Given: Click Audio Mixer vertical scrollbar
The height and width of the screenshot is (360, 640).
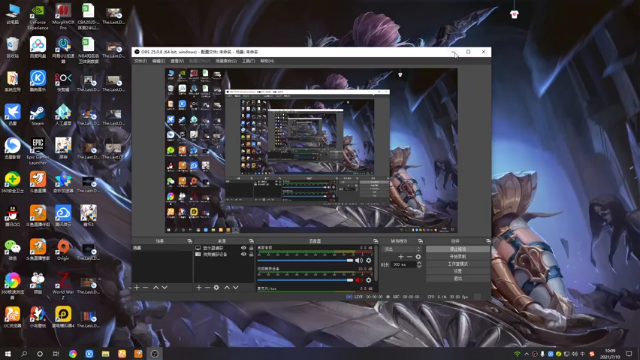Looking at the screenshot, I should [x=376, y=263].
